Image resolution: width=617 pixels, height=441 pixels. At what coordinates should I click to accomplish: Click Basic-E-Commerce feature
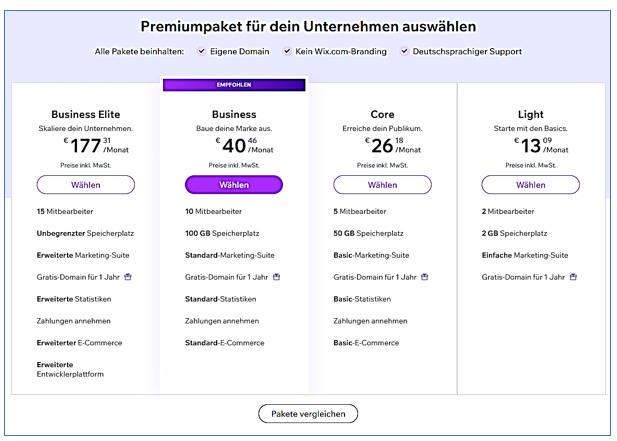[366, 343]
